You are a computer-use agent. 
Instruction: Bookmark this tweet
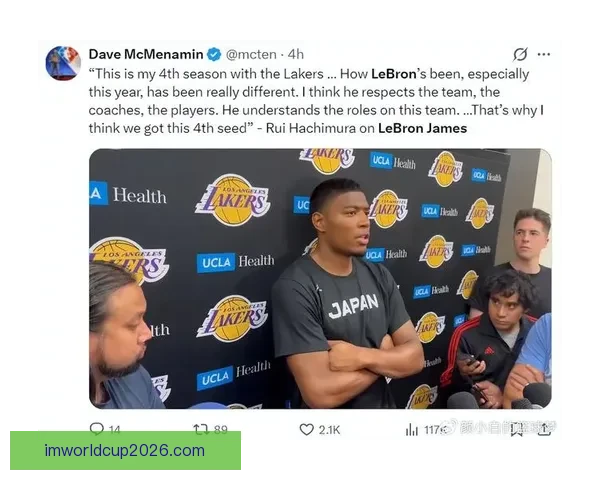pyautogui.click(x=516, y=429)
